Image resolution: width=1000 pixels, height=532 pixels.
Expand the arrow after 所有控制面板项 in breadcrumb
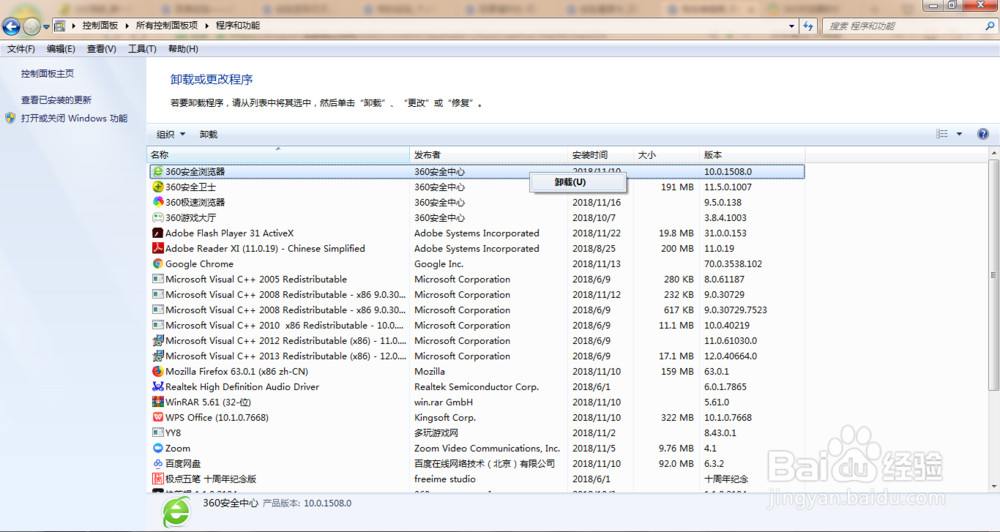[x=206, y=26]
